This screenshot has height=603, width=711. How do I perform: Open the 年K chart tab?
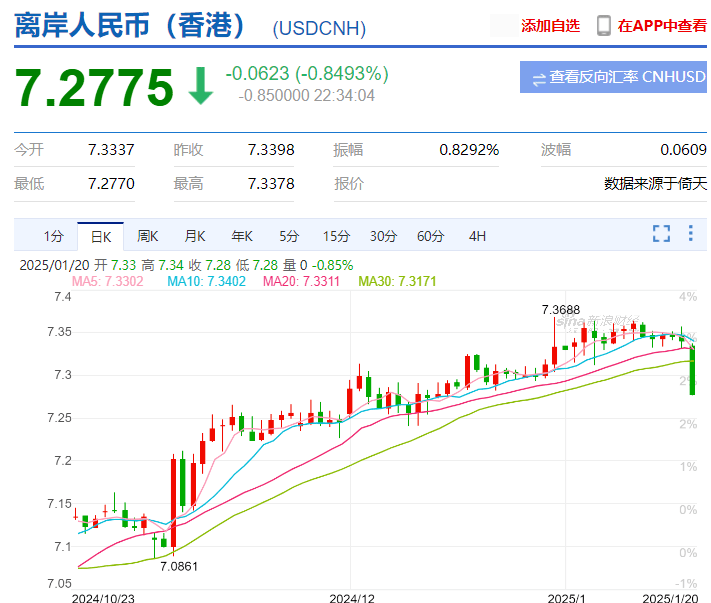point(242,236)
